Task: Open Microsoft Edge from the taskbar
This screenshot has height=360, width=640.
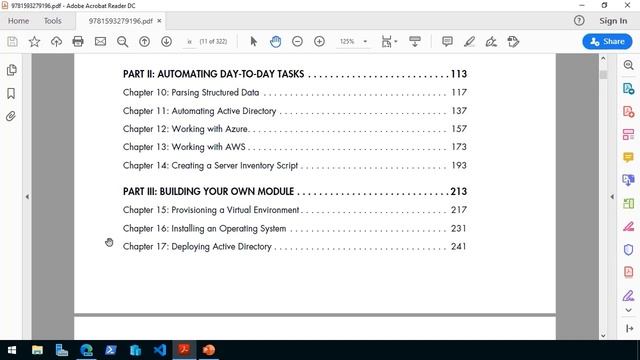Action: coord(86,350)
